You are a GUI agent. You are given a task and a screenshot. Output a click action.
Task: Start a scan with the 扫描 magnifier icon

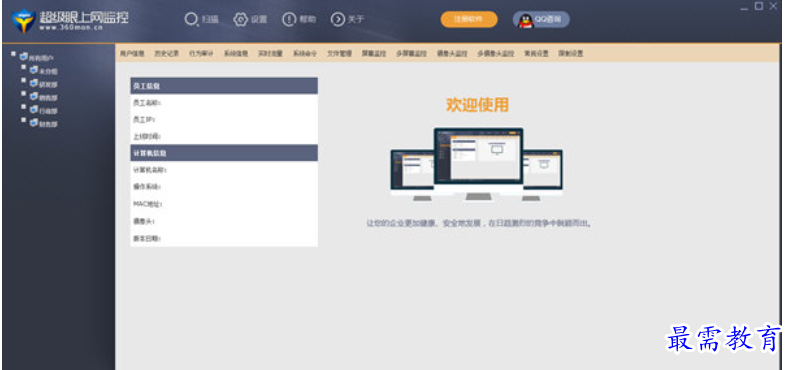191,20
